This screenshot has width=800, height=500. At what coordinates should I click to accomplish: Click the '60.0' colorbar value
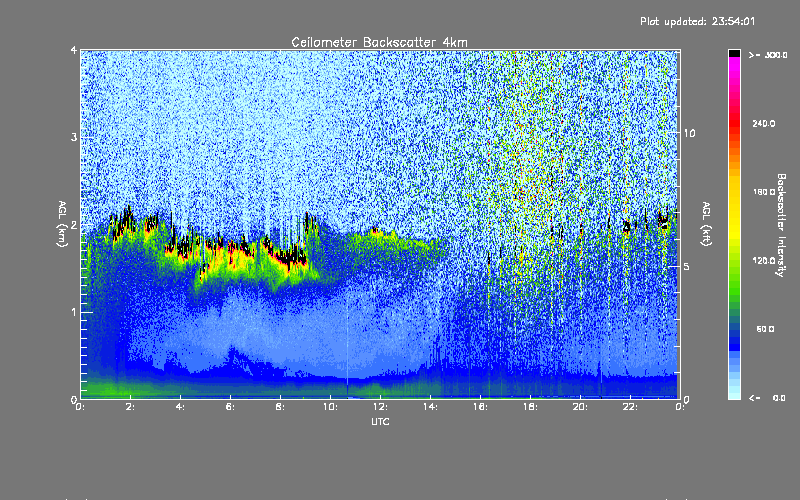[x=765, y=329]
